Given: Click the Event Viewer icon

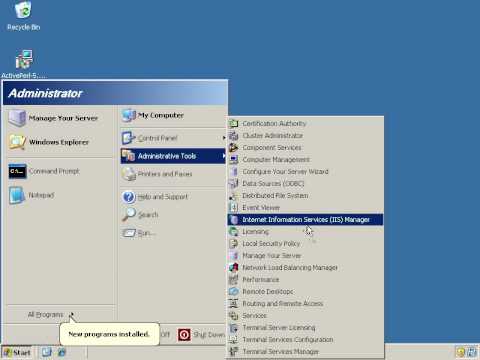Looking at the screenshot, I should pos(234,207).
